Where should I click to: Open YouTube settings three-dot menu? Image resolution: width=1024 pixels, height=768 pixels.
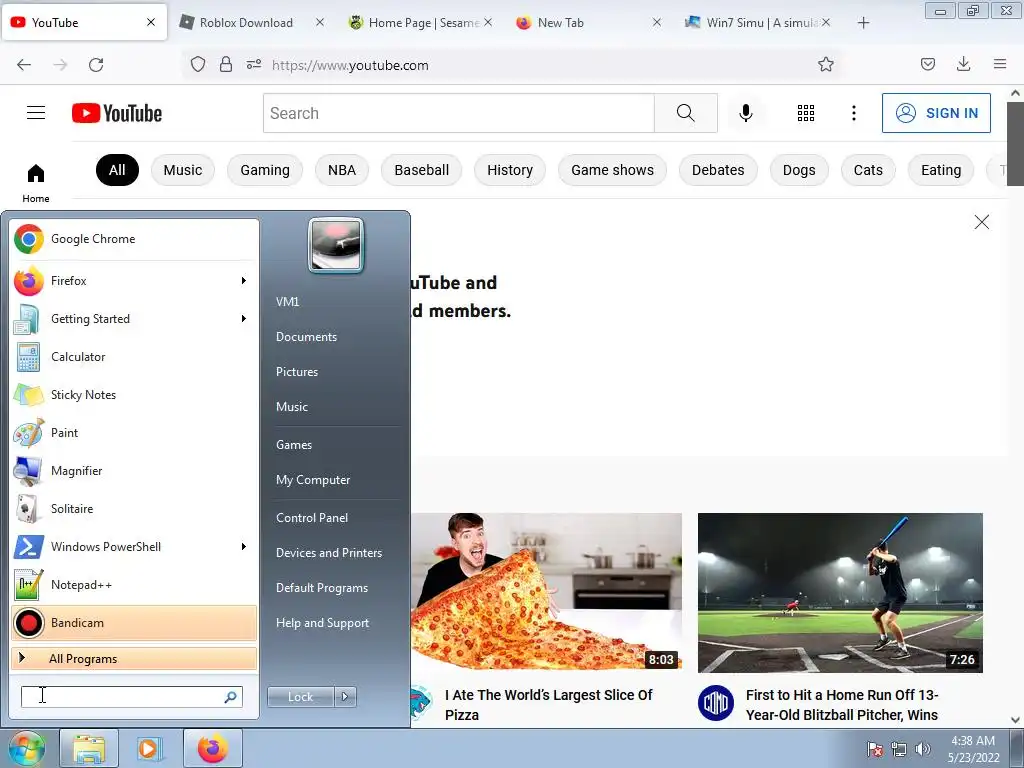[x=854, y=113]
